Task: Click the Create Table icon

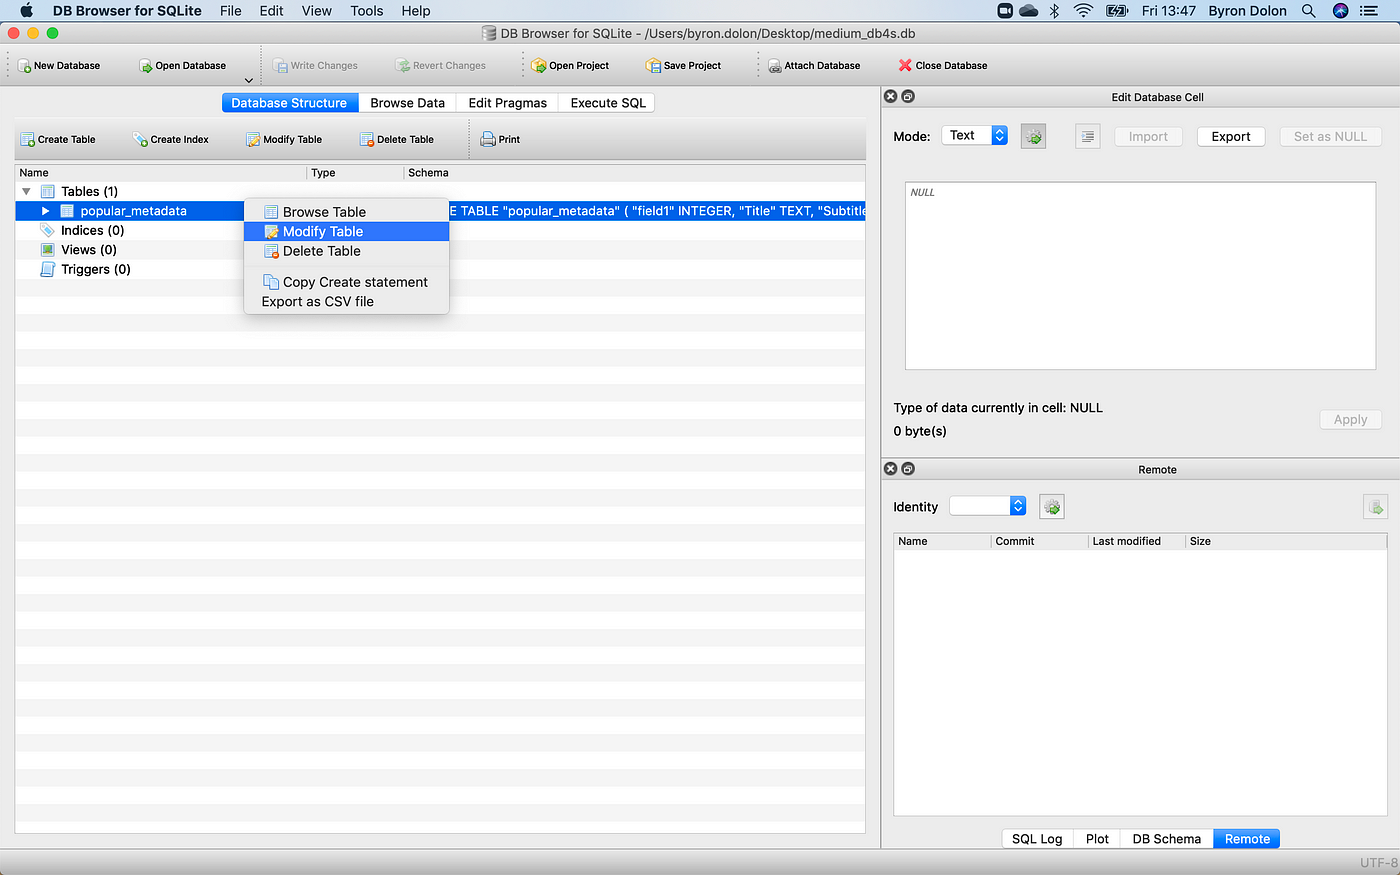Action: 28,140
